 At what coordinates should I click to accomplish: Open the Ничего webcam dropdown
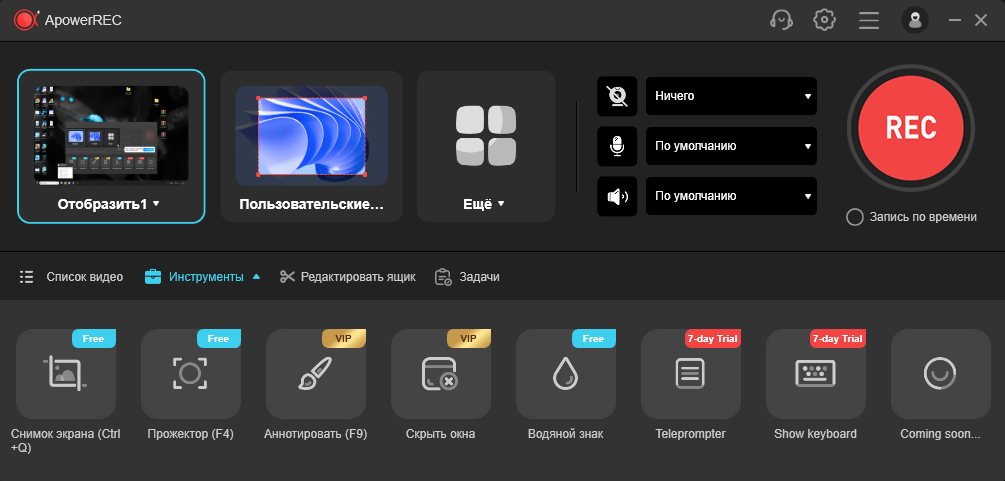tap(731, 96)
